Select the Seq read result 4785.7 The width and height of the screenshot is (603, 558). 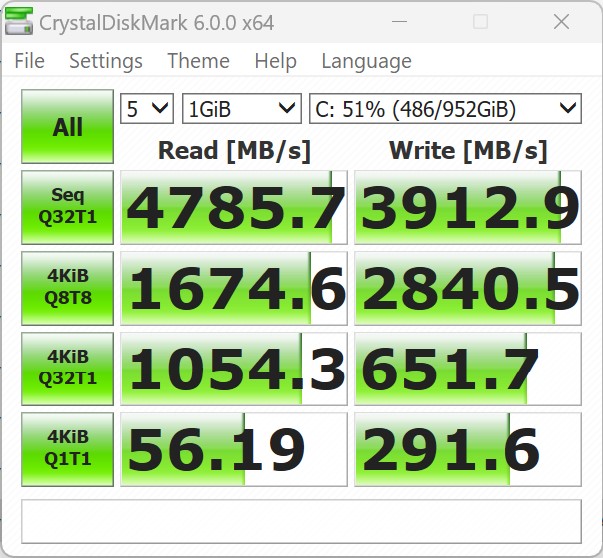[234, 207]
